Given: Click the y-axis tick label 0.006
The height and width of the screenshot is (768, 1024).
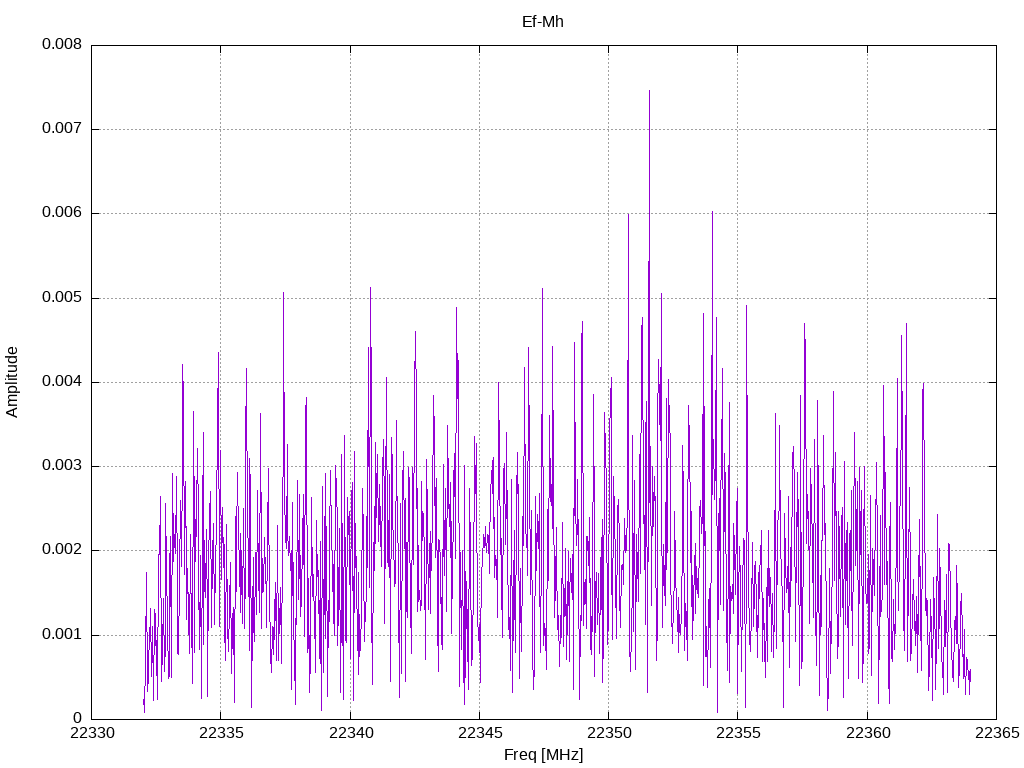Looking at the screenshot, I should [62, 213].
